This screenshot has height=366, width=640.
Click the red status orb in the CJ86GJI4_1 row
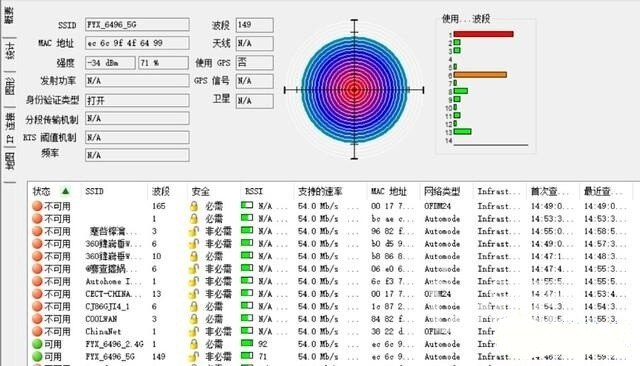click(x=37, y=306)
